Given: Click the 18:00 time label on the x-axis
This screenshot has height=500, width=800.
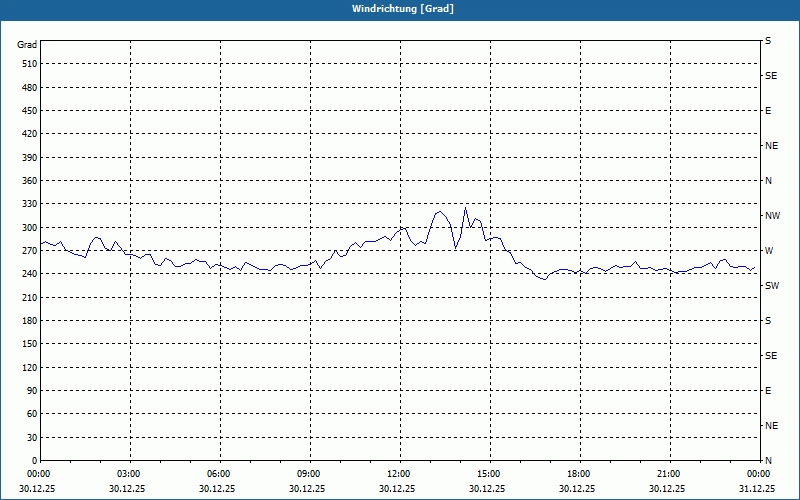Looking at the screenshot, I should point(579,474).
